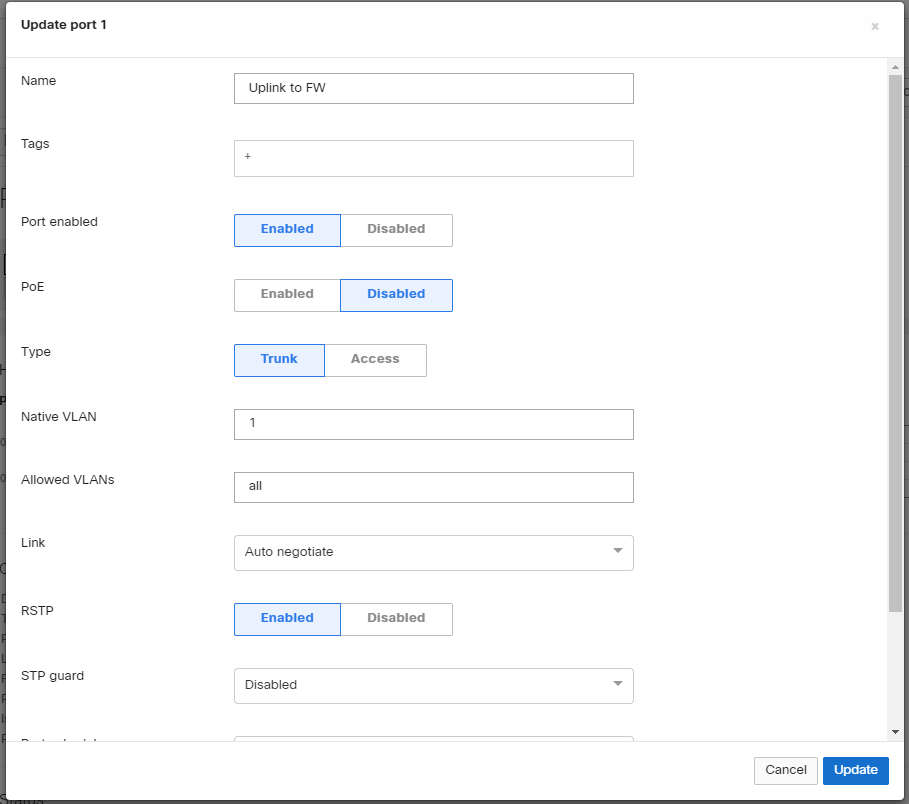Screen dimensions: 909x804
Task: Disable RSTP for this port
Action: [x=396, y=618]
